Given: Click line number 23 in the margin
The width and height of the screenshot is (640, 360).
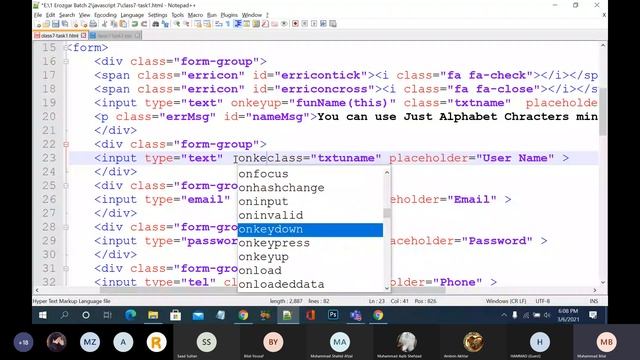Looking at the screenshot, I should 49,158.
